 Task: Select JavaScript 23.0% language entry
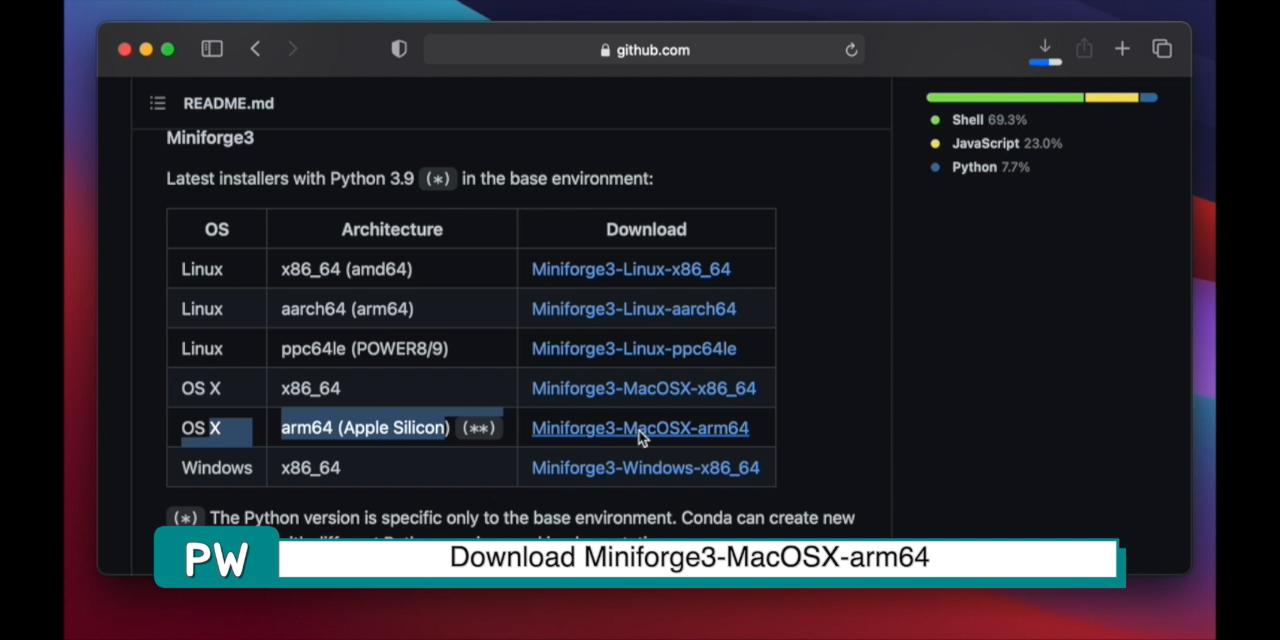point(996,144)
